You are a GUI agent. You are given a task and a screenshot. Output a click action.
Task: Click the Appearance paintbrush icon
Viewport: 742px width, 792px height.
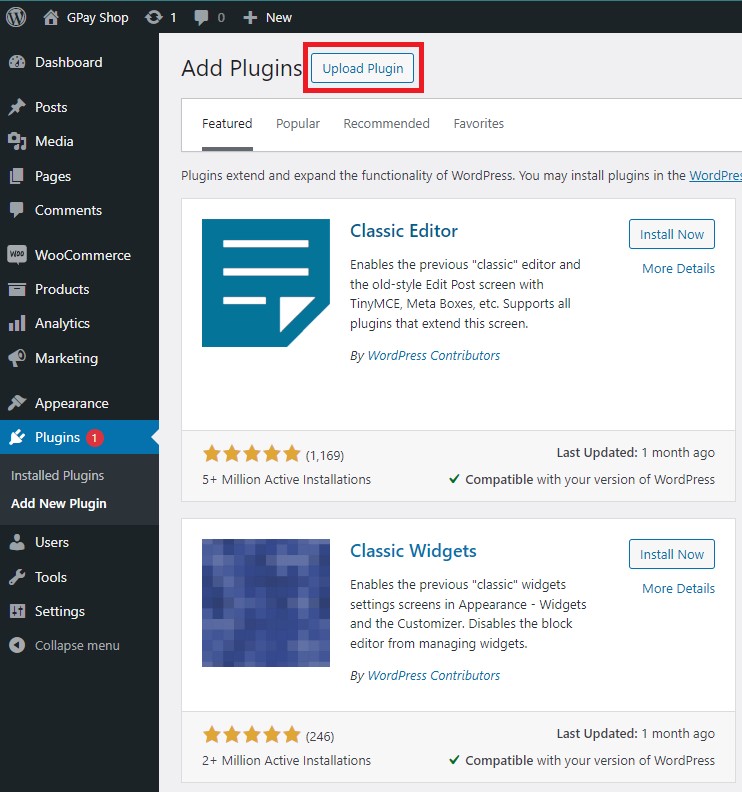click(17, 403)
